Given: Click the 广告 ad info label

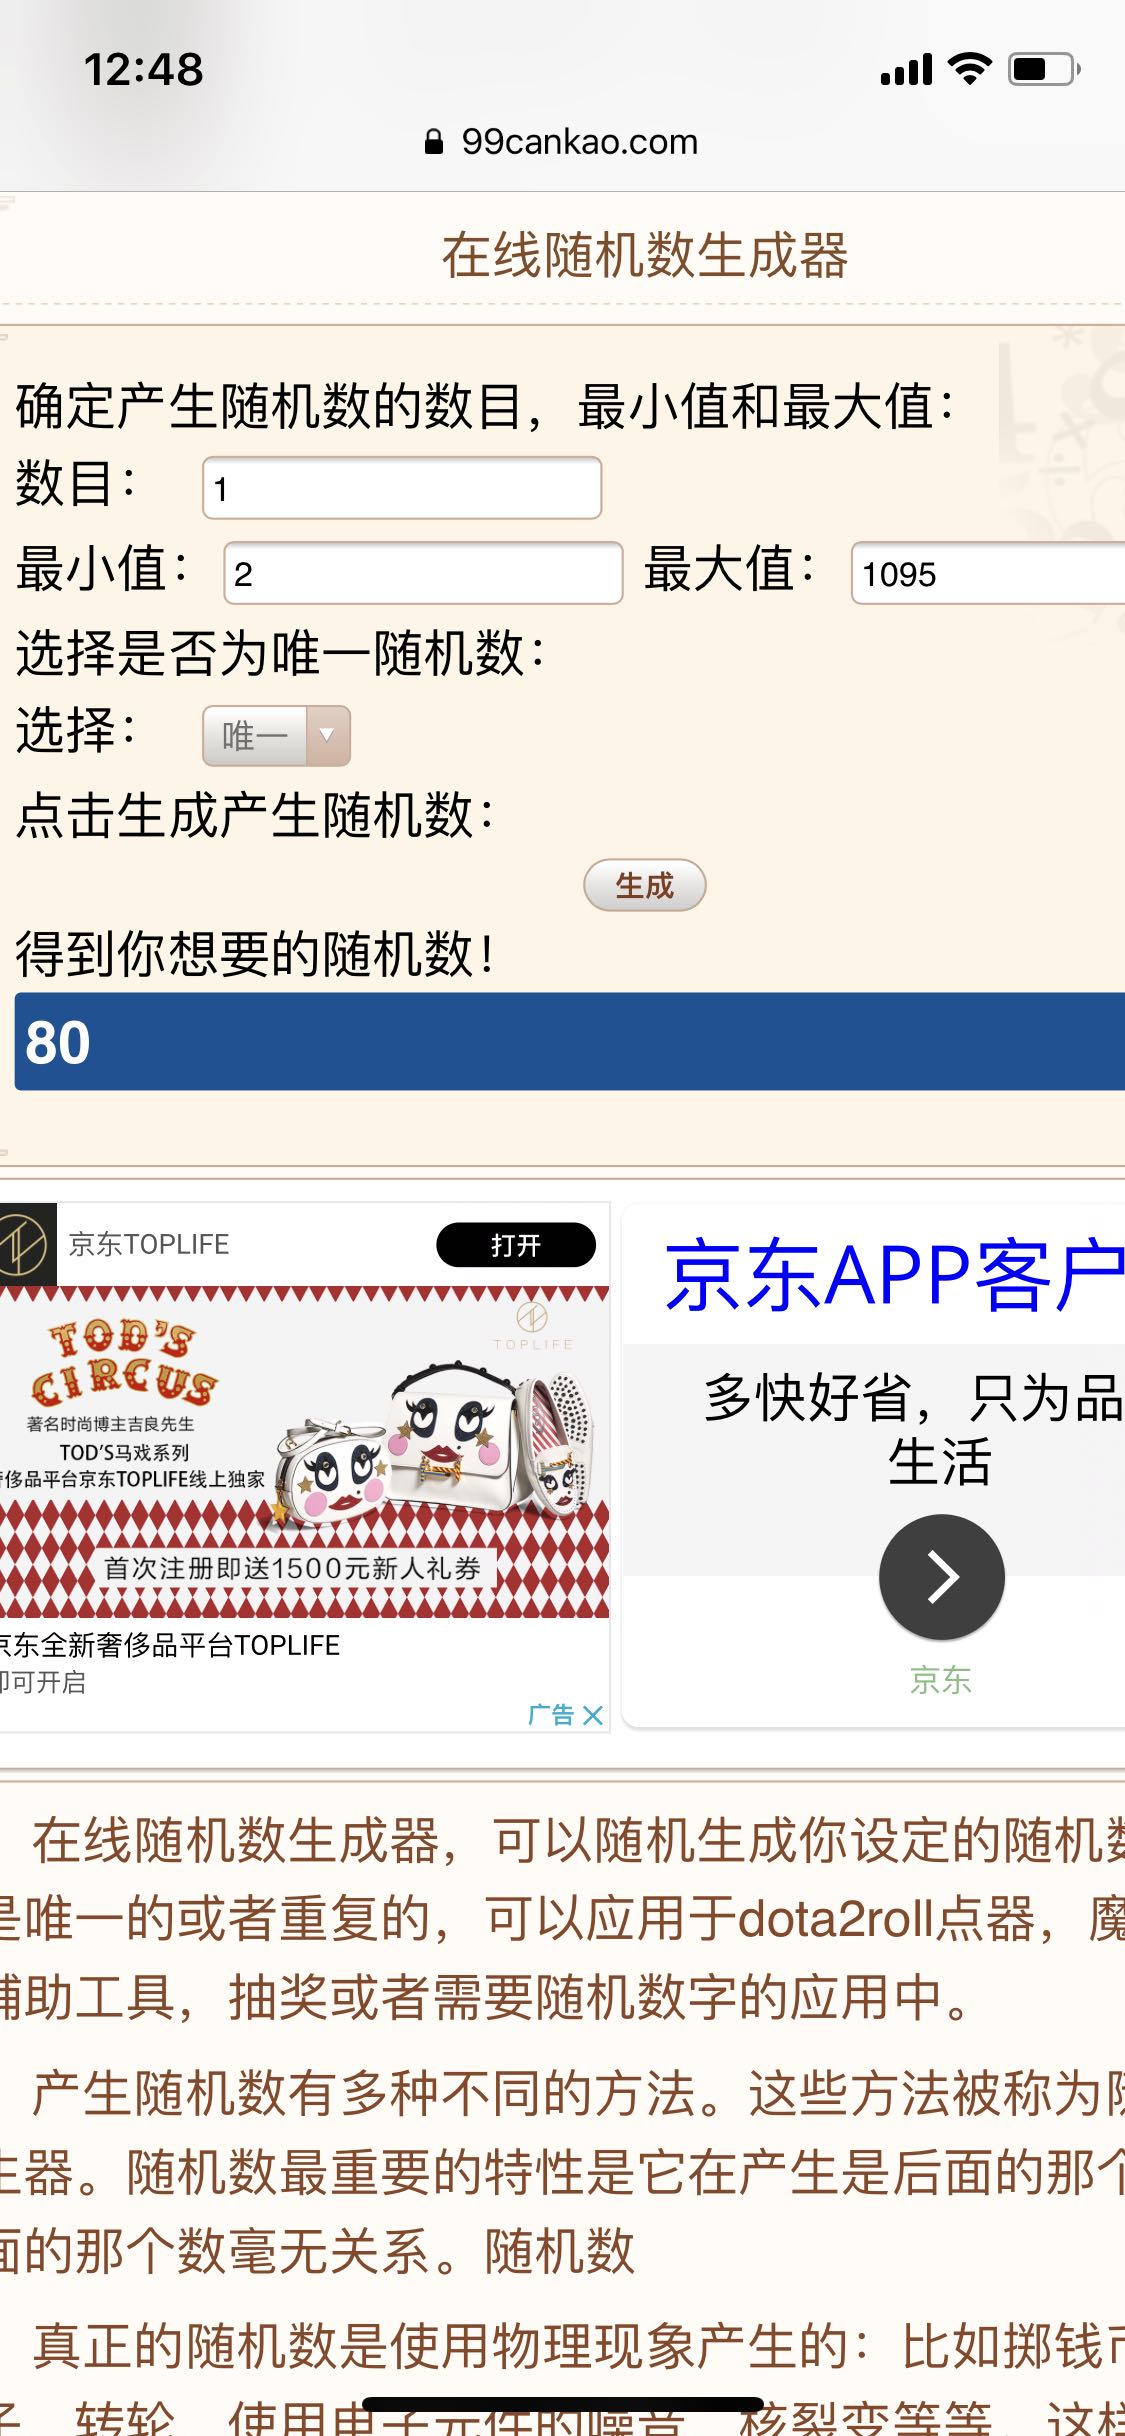Looking at the screenshot, I should (551, 1715).
